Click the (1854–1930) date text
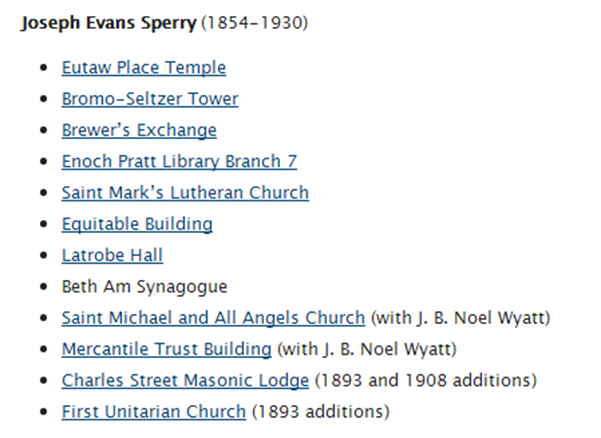This screenshot has height=438, width=601. point(255,23)
